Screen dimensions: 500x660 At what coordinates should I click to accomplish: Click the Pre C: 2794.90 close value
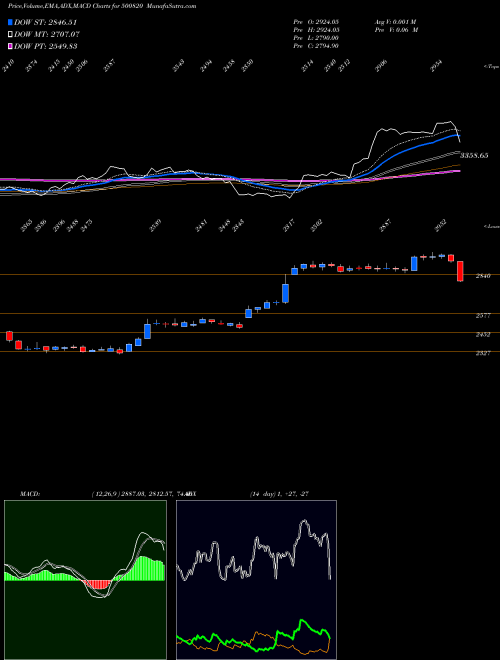316,46
